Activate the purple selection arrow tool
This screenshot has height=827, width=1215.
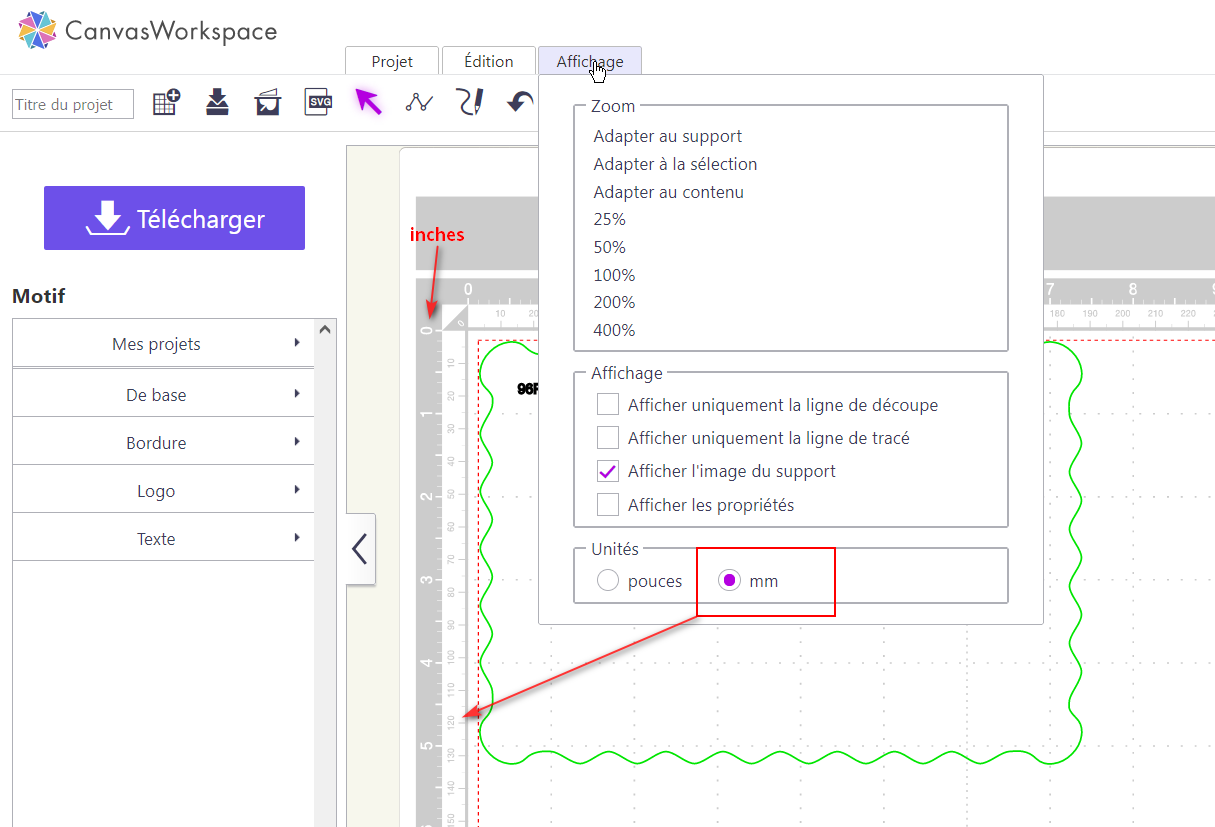pyautogui.click(x=368, y=101)
